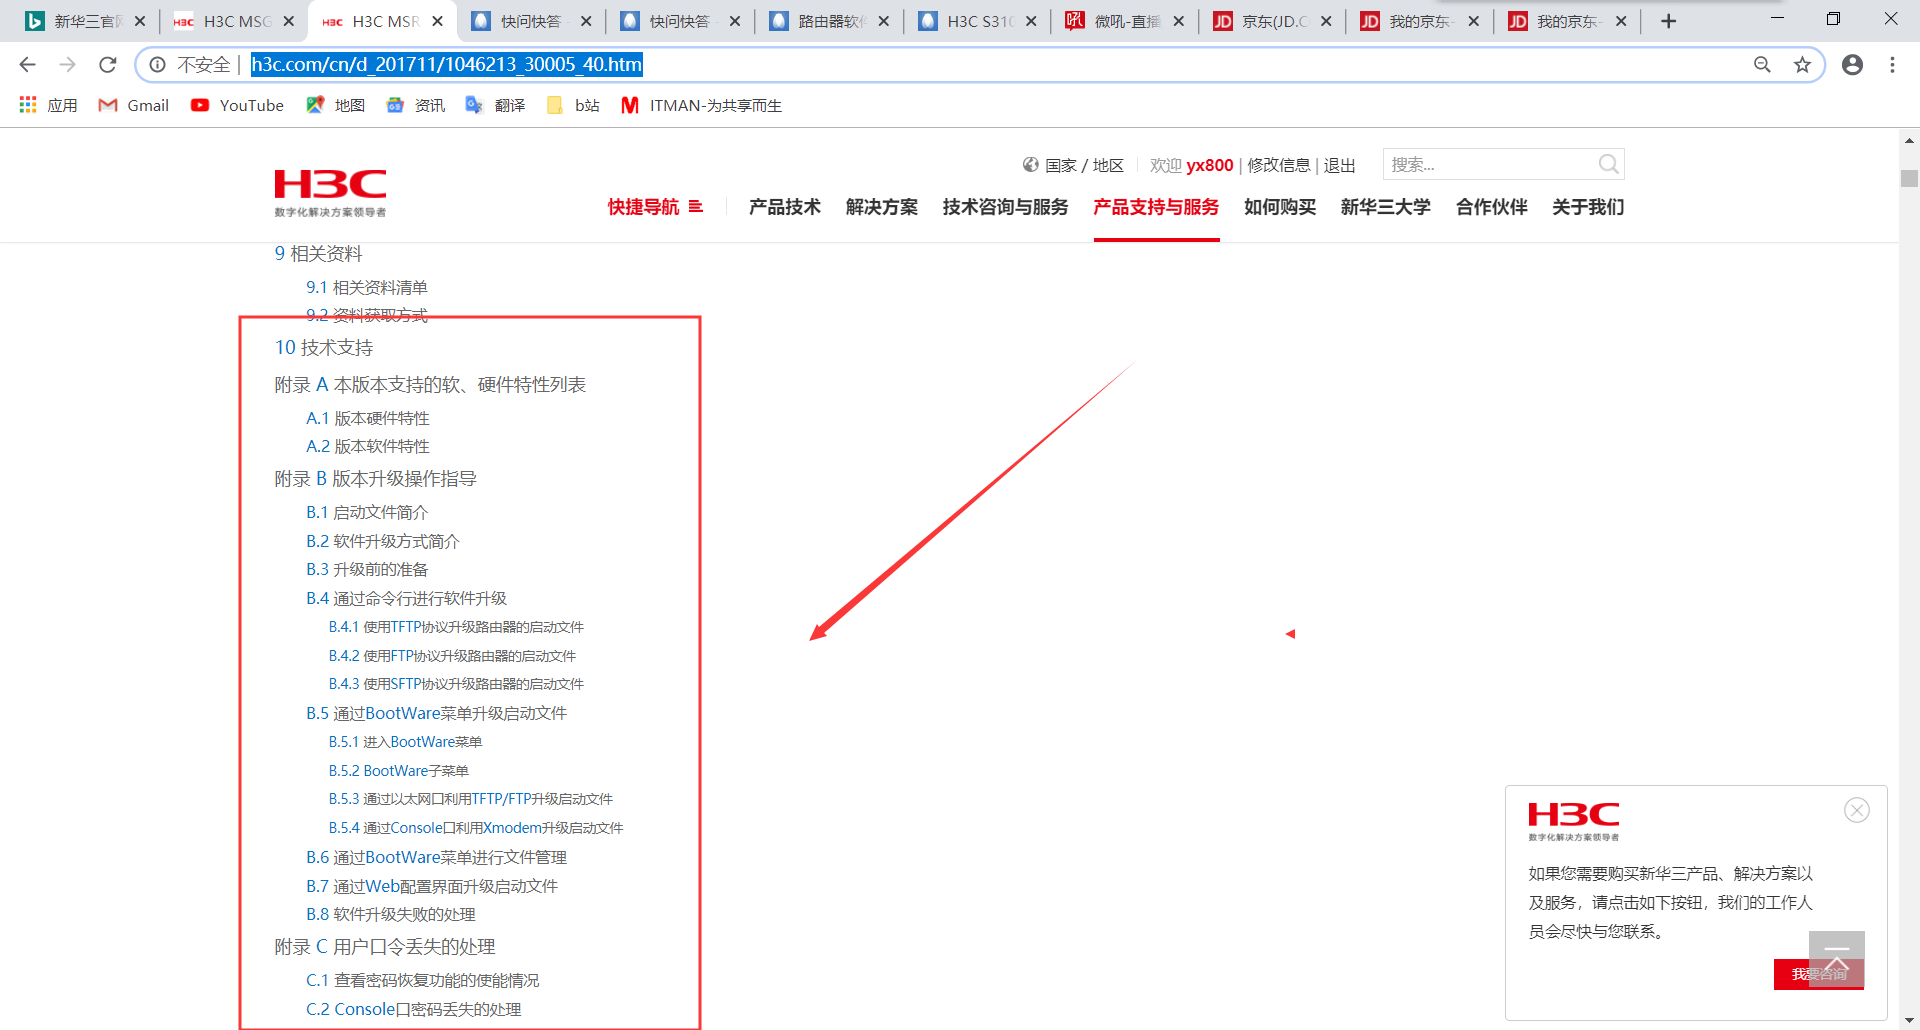Open the 技术咨询与服务 menu

click(1005, 207)
